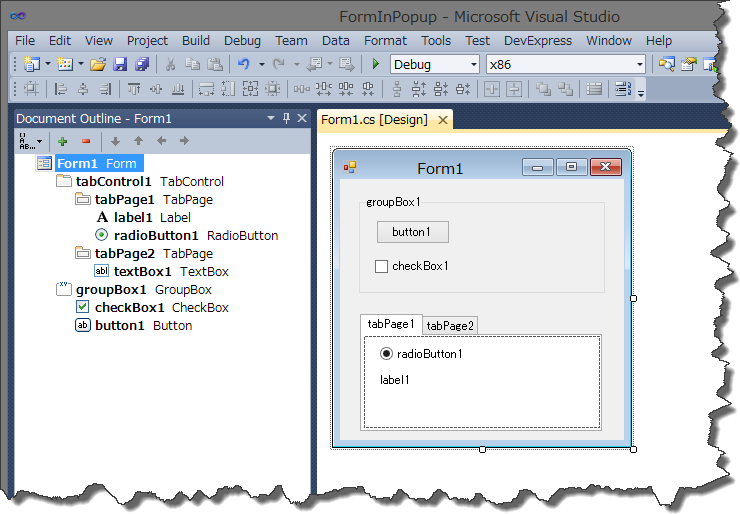Open Add New Item dropdown arrow
The width and height of the screenshot is (740, 514).
[x=81, y=63]
